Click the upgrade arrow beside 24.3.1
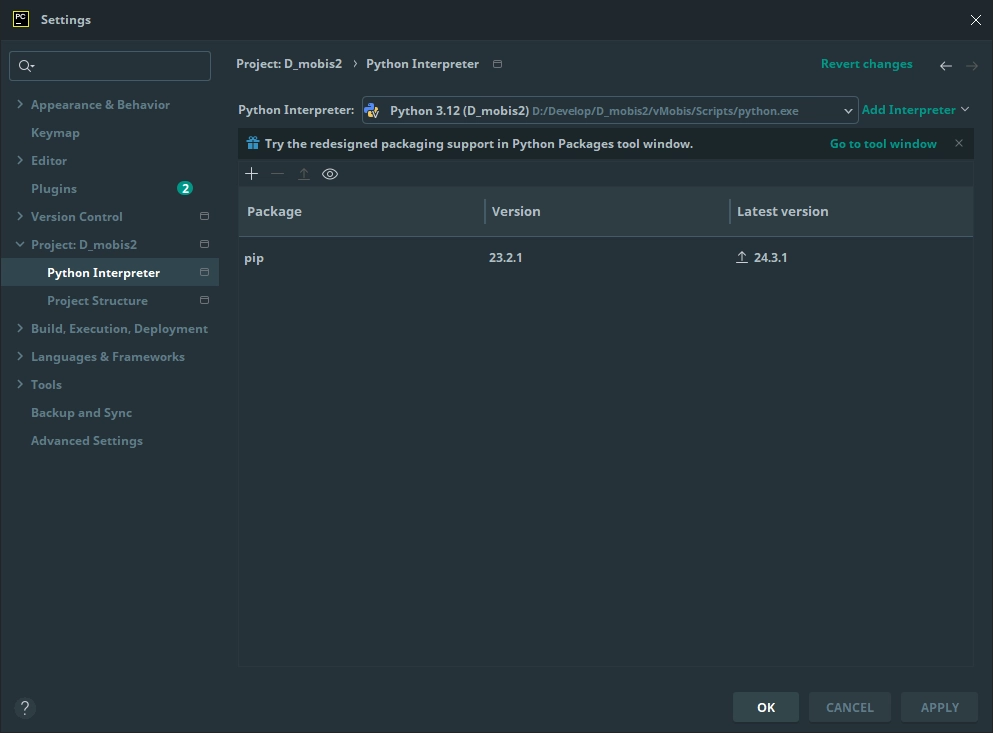 point(742,257)
